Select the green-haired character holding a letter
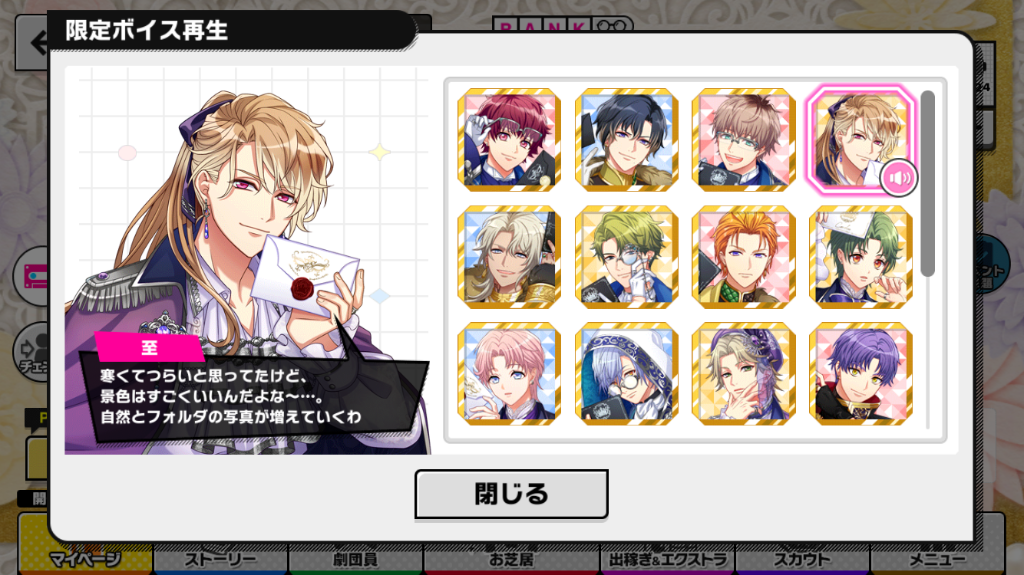Screen dimensions: 1024x575 pyautogui.click(x=861, y=257)
